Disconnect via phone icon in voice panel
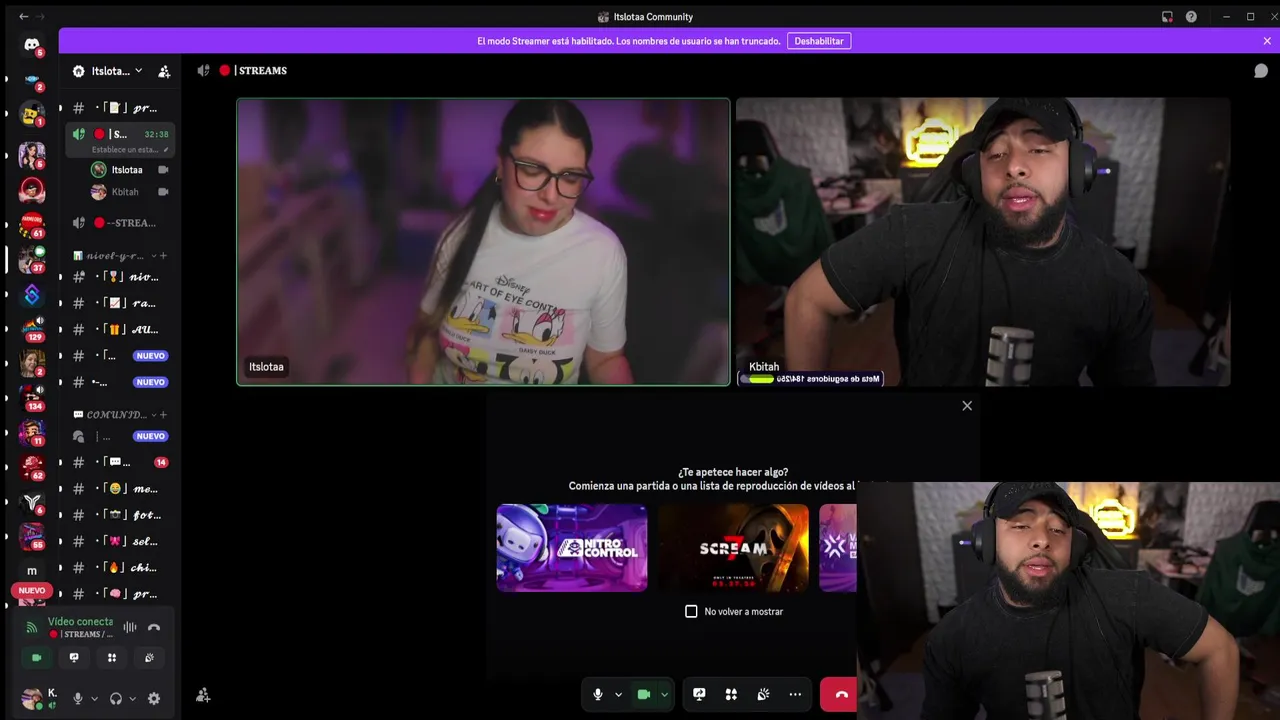This screenshot has height=720, width=1280. [x=154, y=628]
